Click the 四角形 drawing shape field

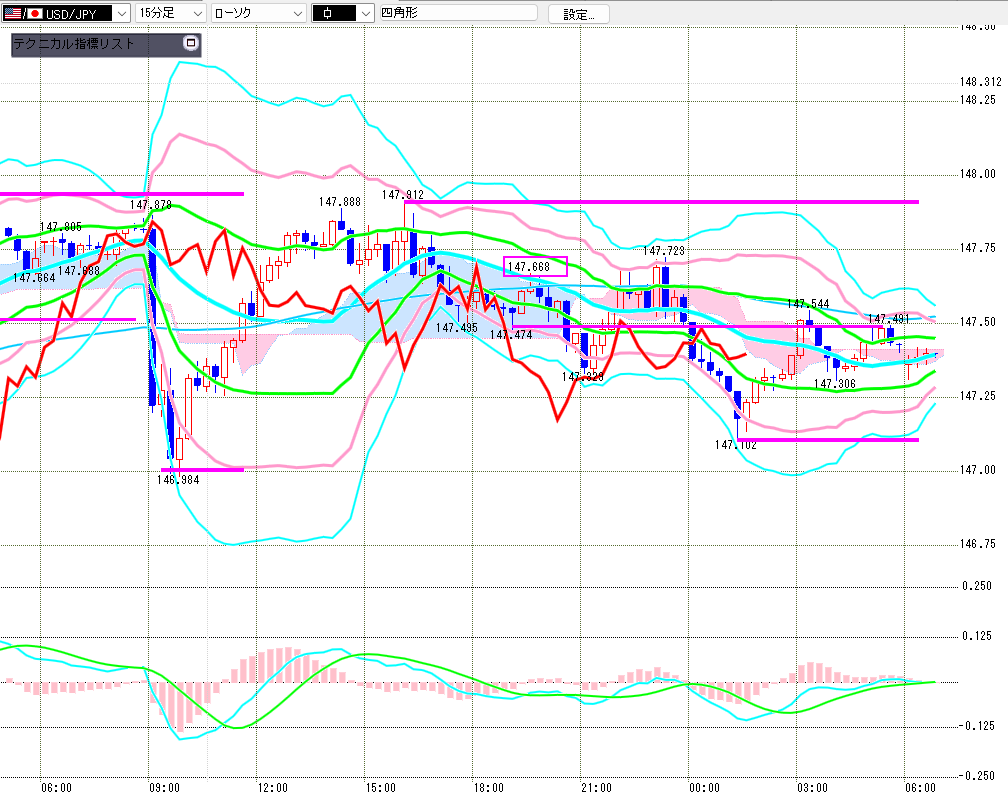click(x=458, y=13)
